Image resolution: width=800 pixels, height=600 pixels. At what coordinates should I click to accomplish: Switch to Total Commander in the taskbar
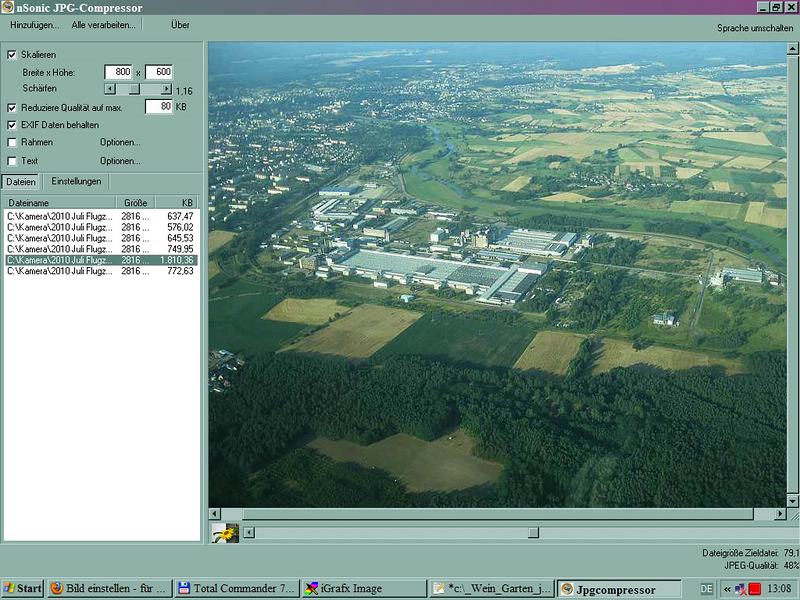click(235, 588)
